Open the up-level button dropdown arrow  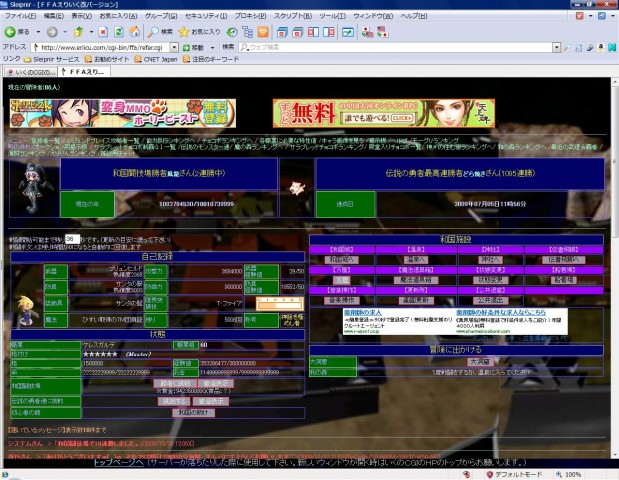(91, 32)
